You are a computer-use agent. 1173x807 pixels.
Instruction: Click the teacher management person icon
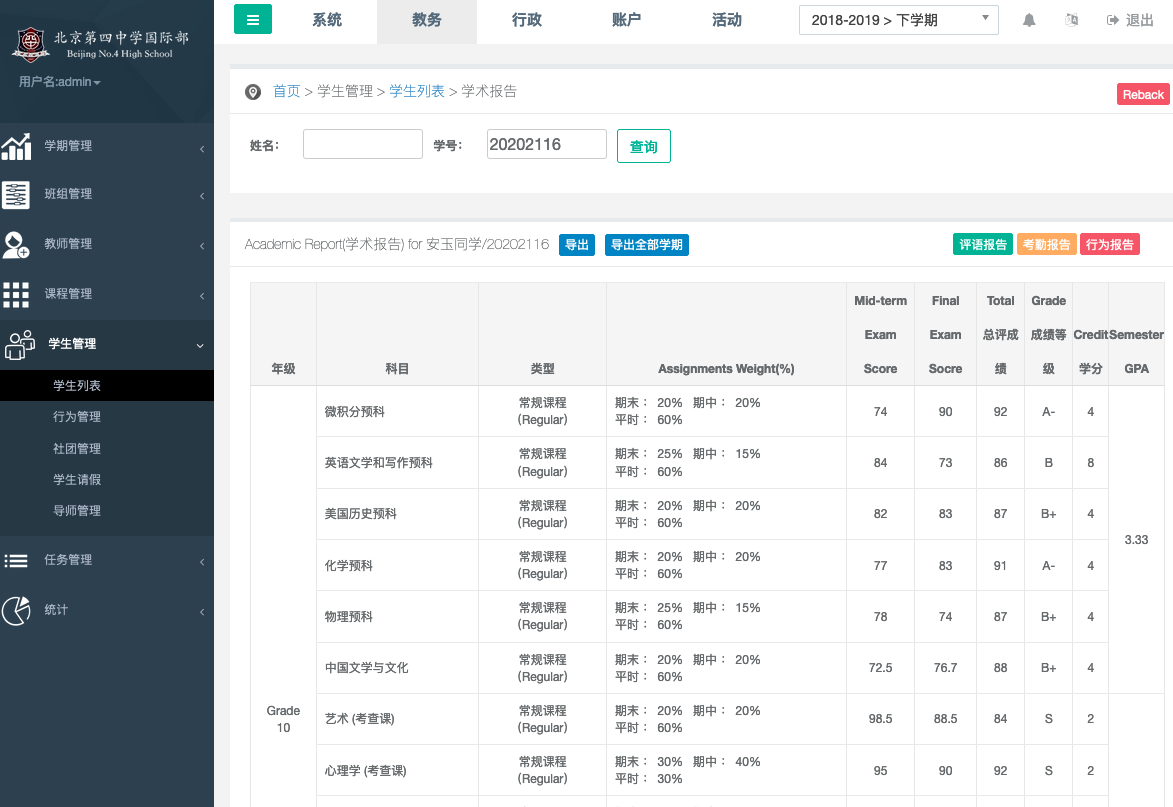point(16,245)
